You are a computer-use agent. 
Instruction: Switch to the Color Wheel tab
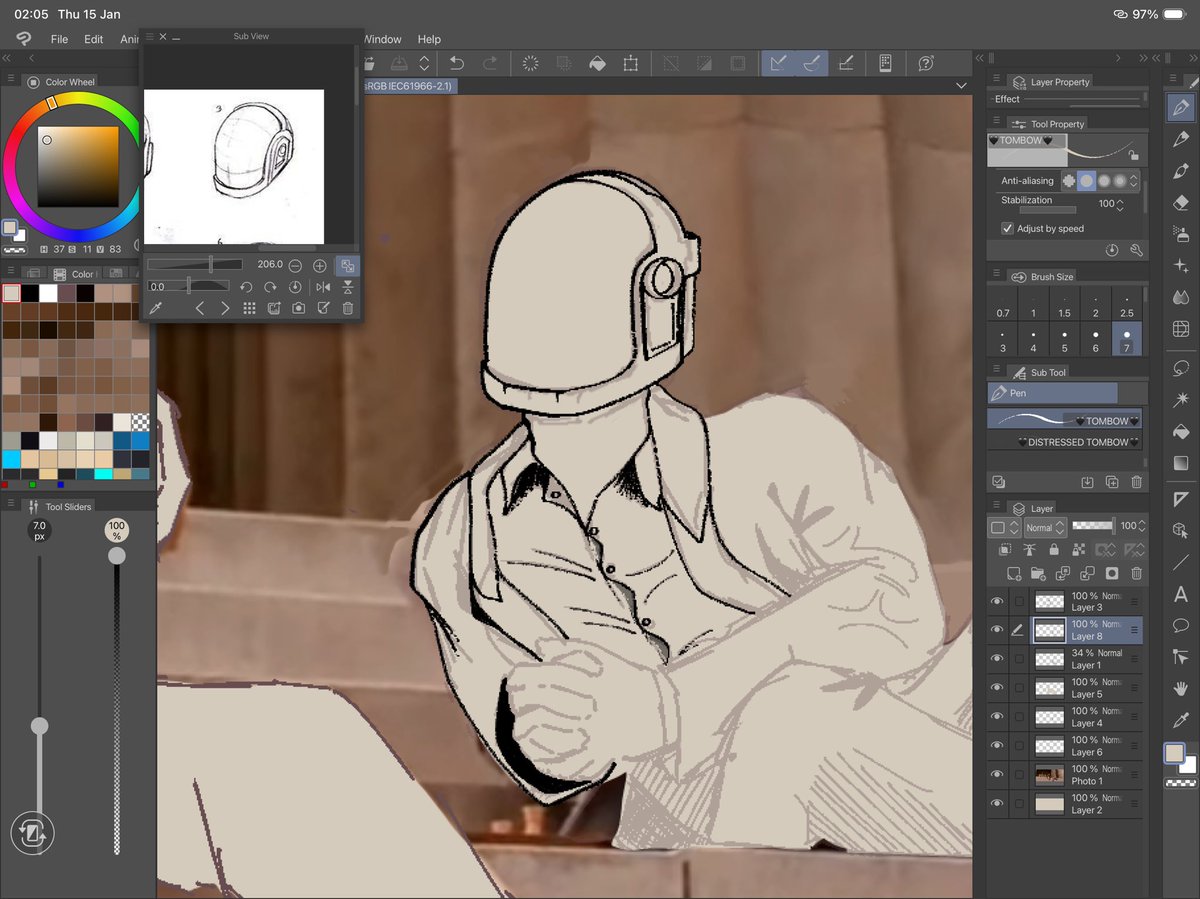(61, 82)
